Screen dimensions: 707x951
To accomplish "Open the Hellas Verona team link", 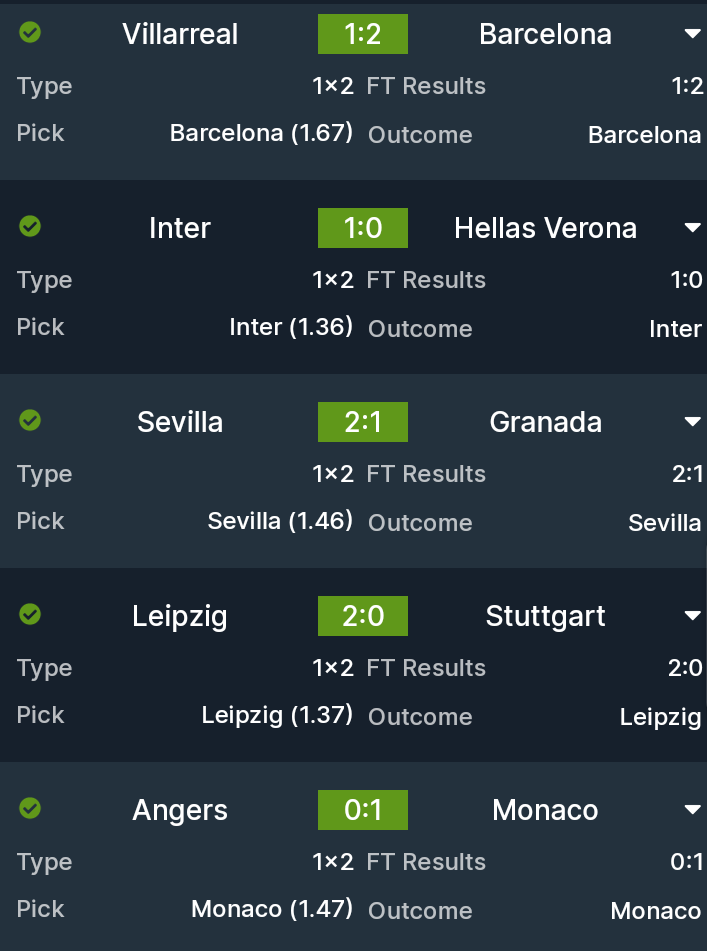I will (x=545, y=228).
